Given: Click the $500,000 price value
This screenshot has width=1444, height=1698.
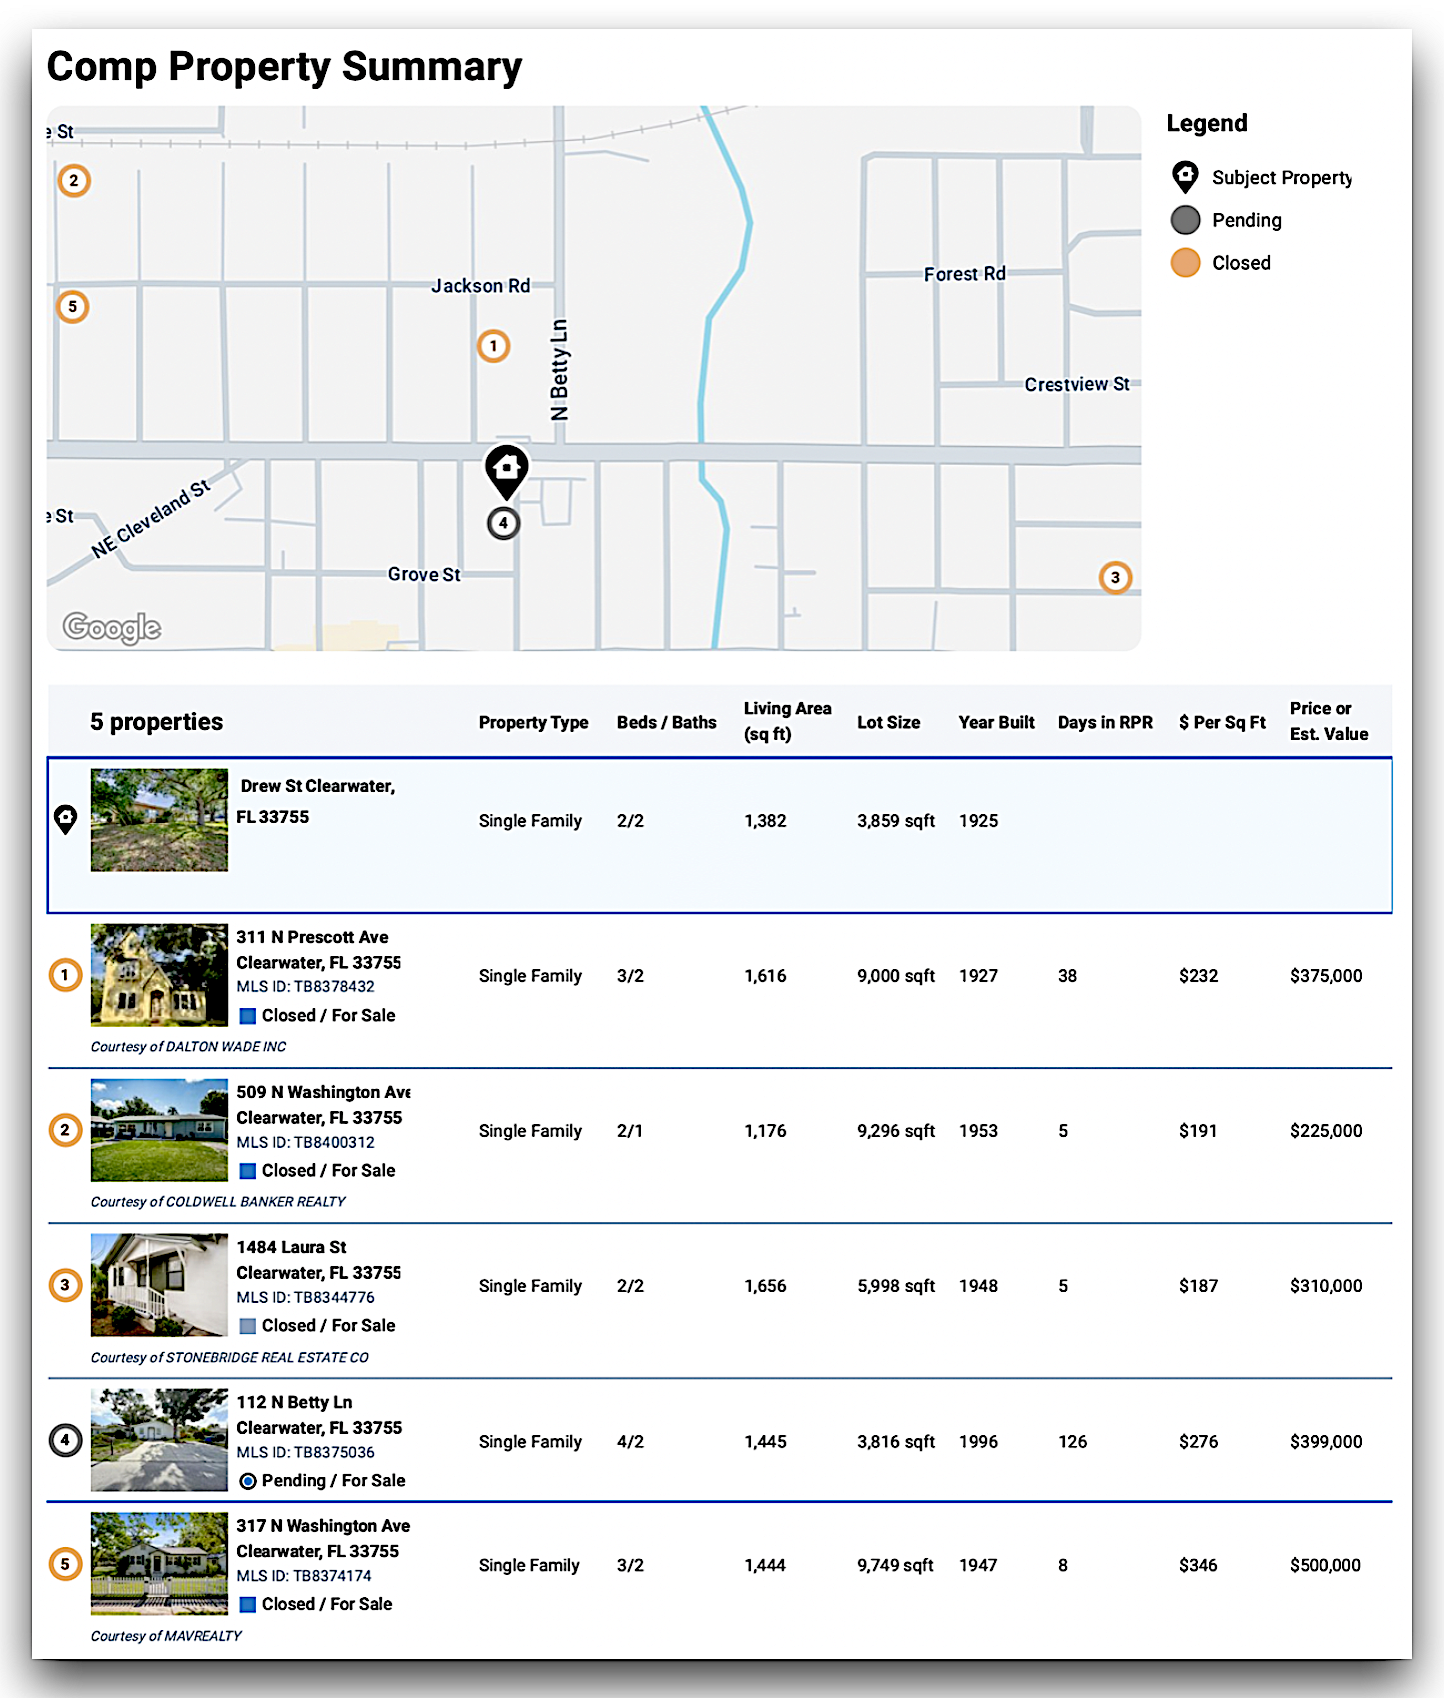Looking at the screenshot, I should coord(1325,1565).
